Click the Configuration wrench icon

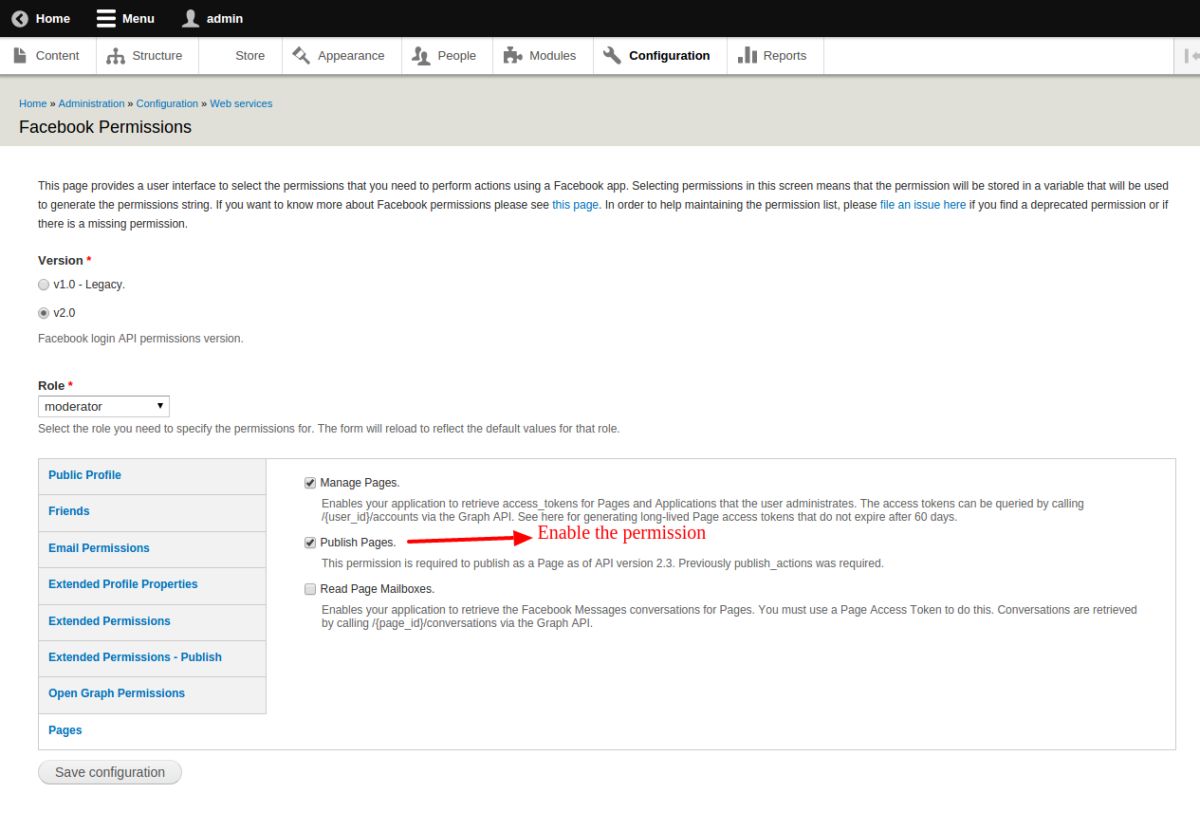(x=612, y=55)
